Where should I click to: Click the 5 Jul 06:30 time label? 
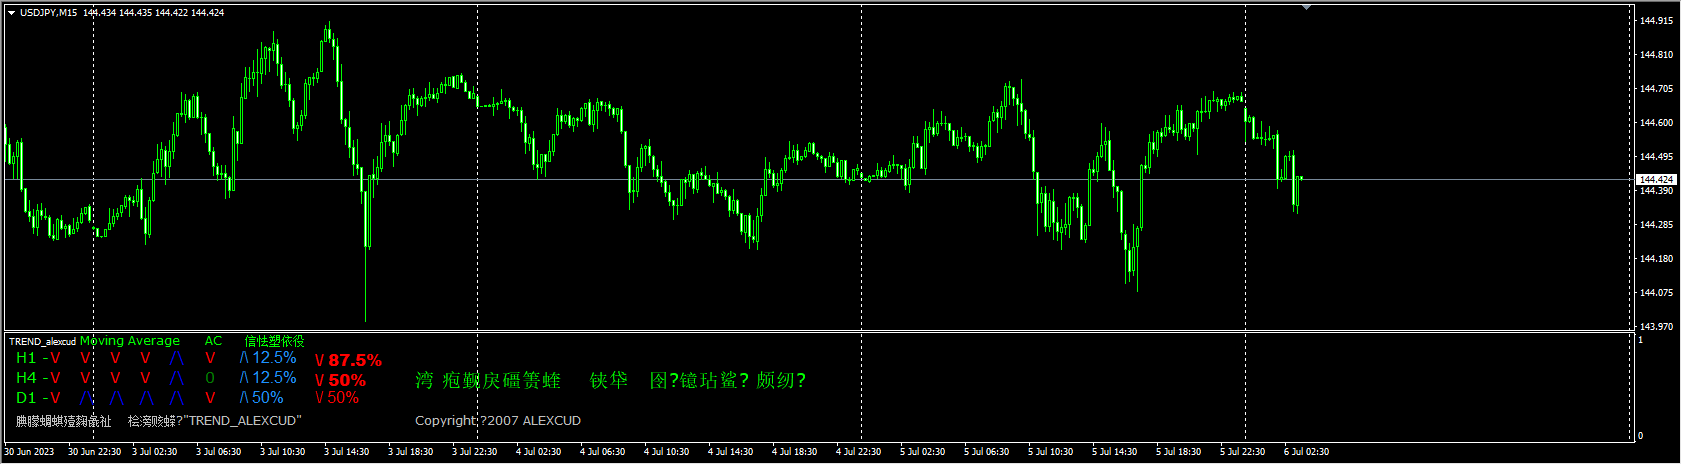click(x=986, y=452)
